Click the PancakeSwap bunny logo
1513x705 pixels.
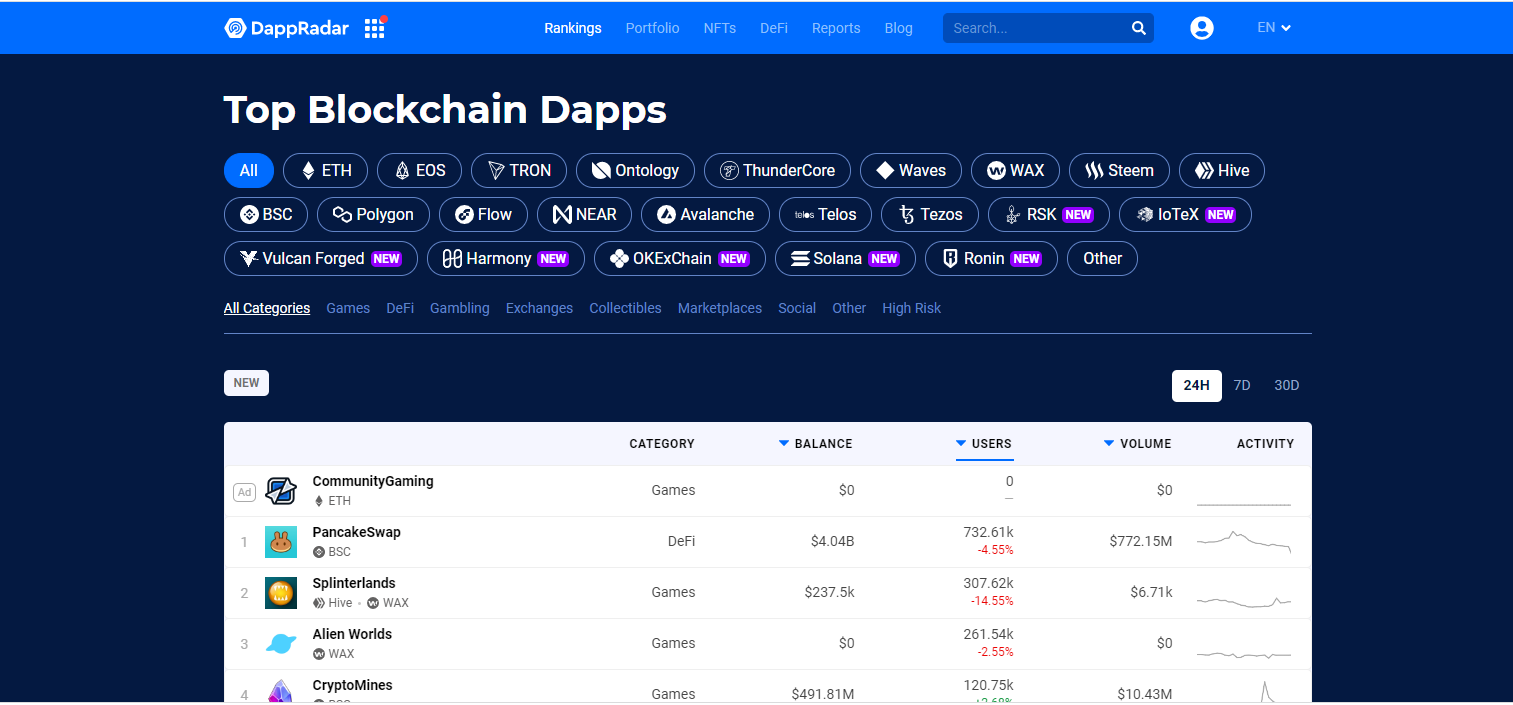click(x=281, y=542)
